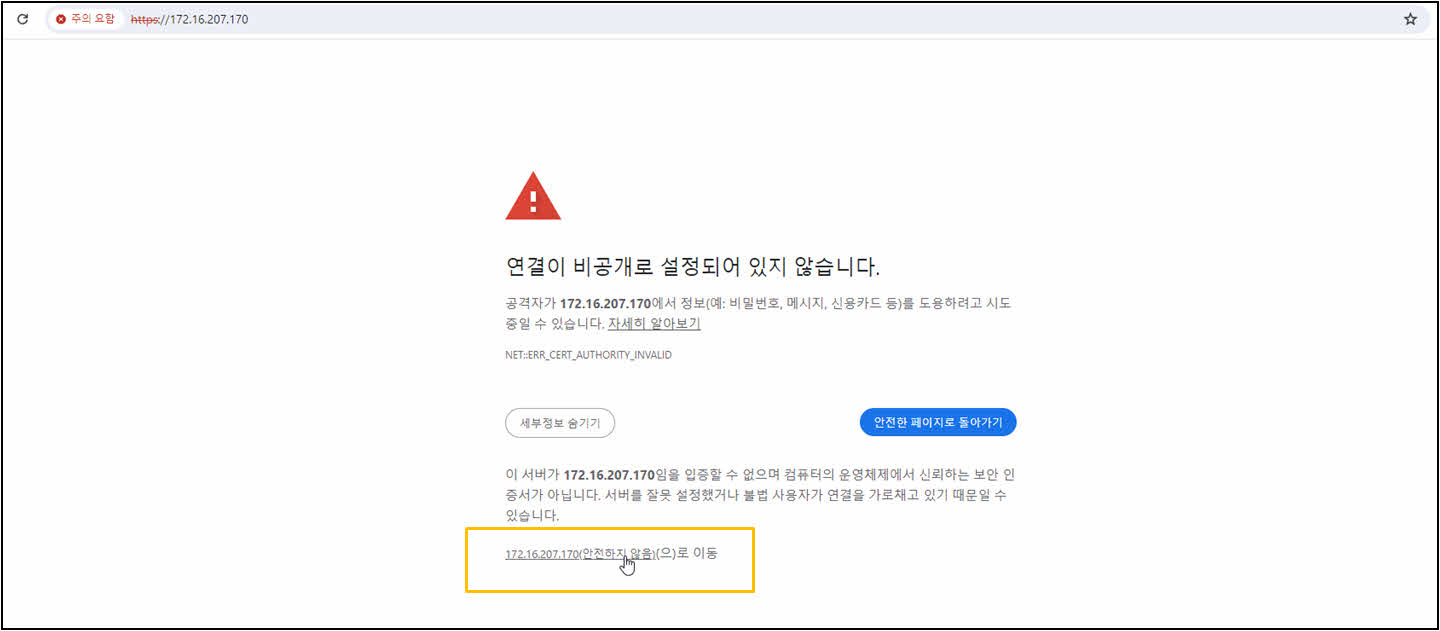1440x631 pixels.
Task: Collapse details with '세부정보 숨기기' button
Action: [x=560, y=423]
